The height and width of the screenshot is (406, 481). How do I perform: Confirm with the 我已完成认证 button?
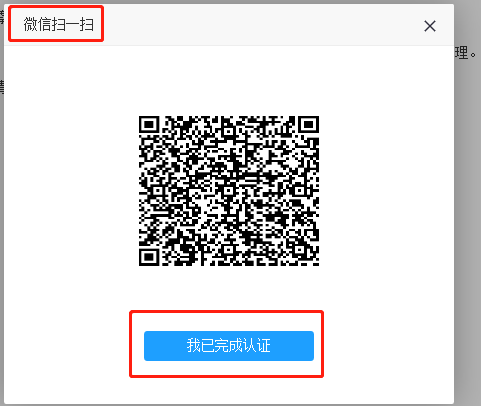pos(229,346)
